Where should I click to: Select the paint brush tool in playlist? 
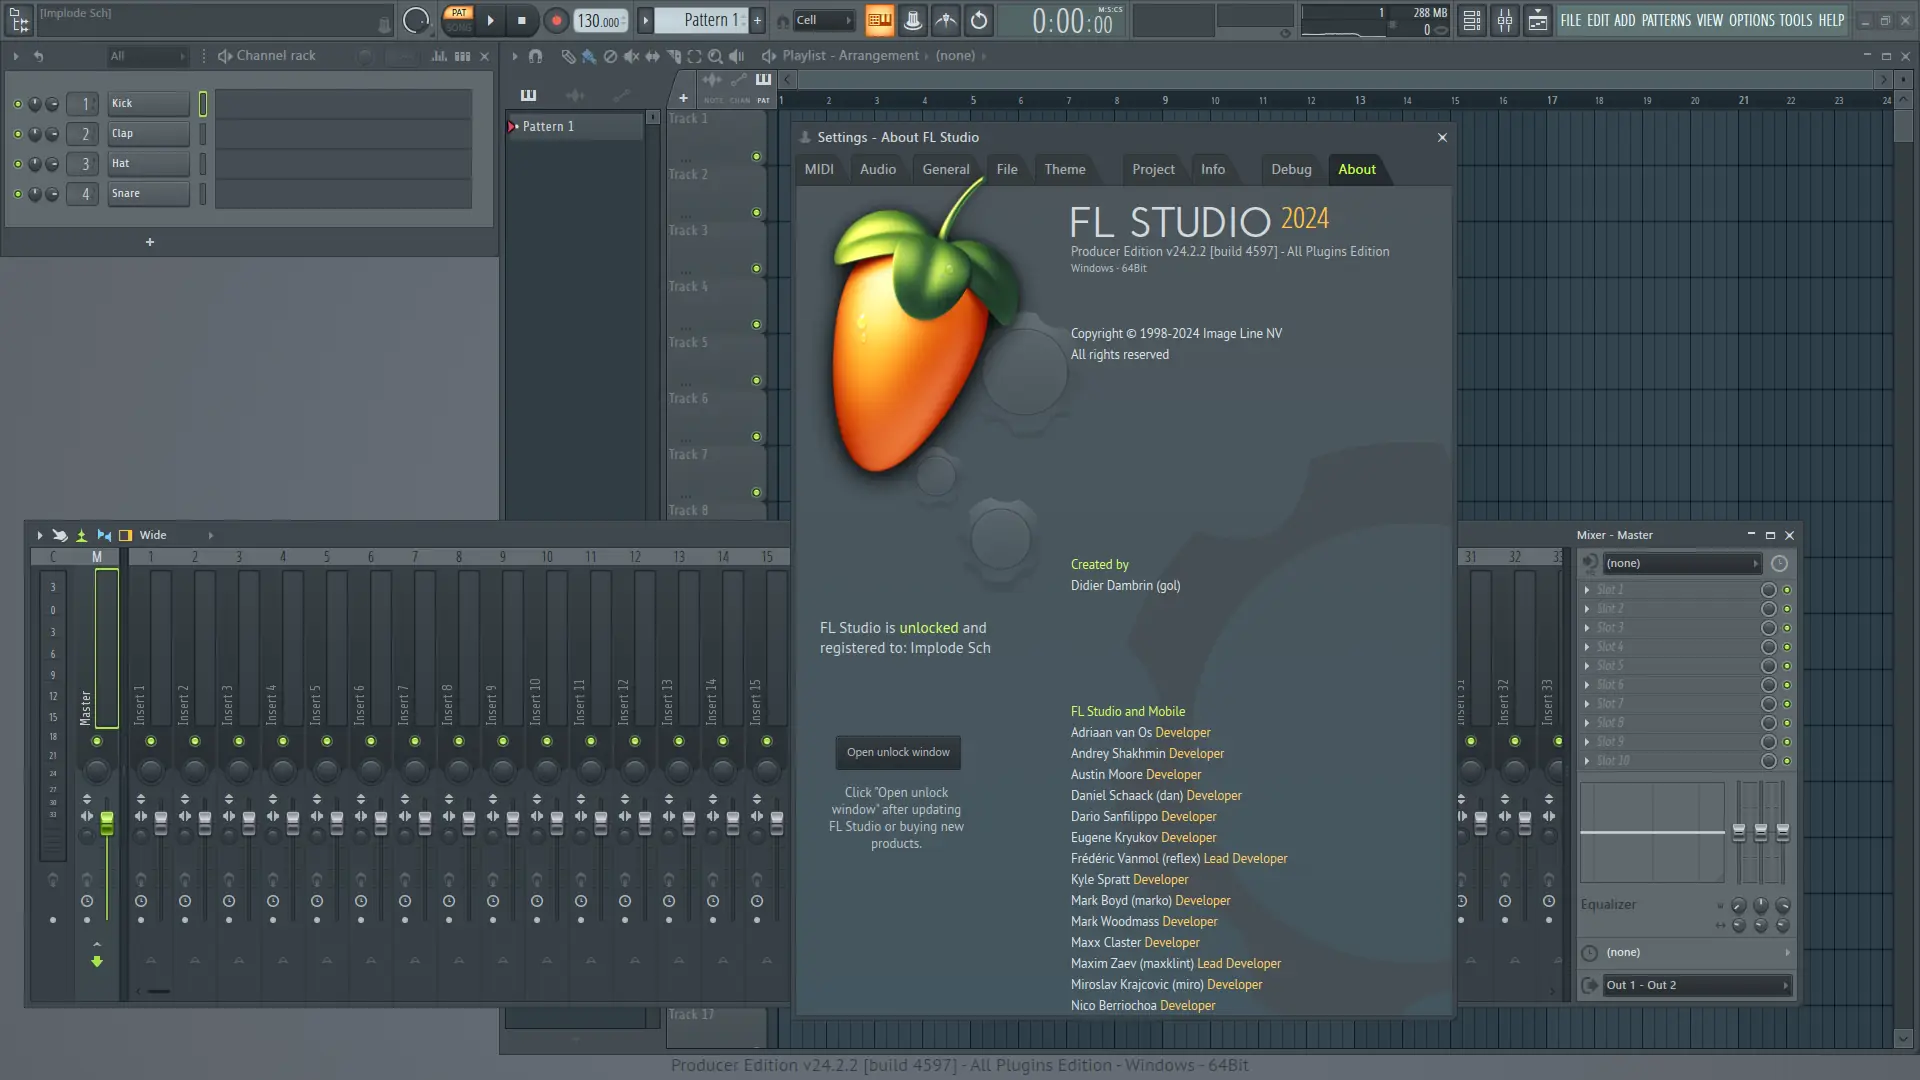click(x=589, y=56)
